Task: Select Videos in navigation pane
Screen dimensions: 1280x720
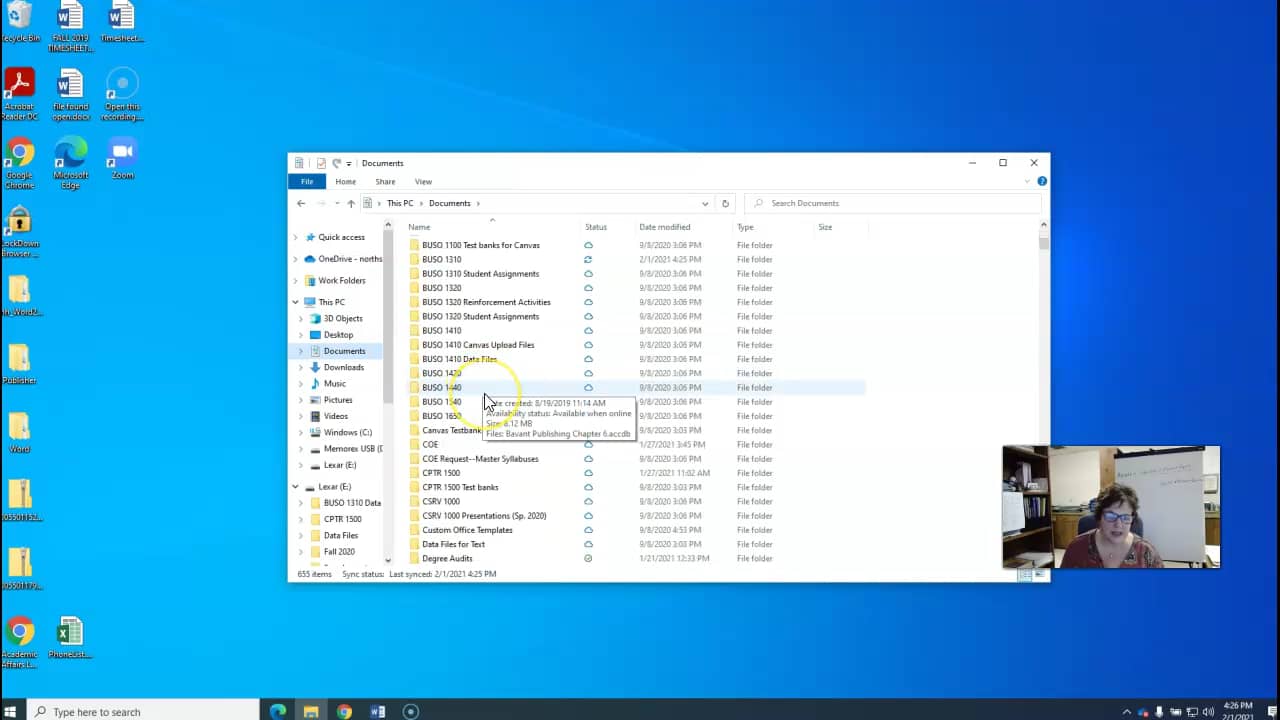Action: coord(336,416)
